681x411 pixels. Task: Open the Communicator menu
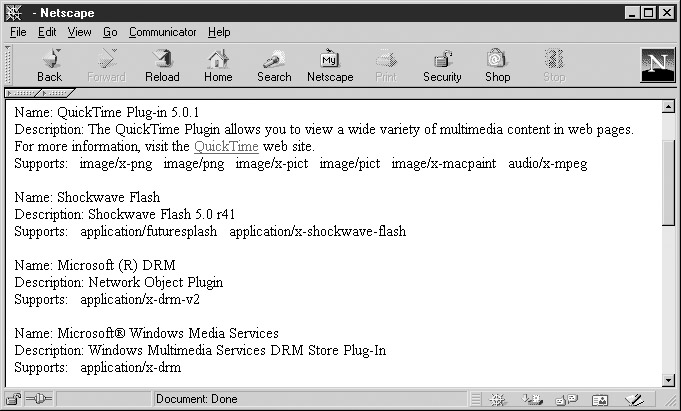tap(164, 32)
